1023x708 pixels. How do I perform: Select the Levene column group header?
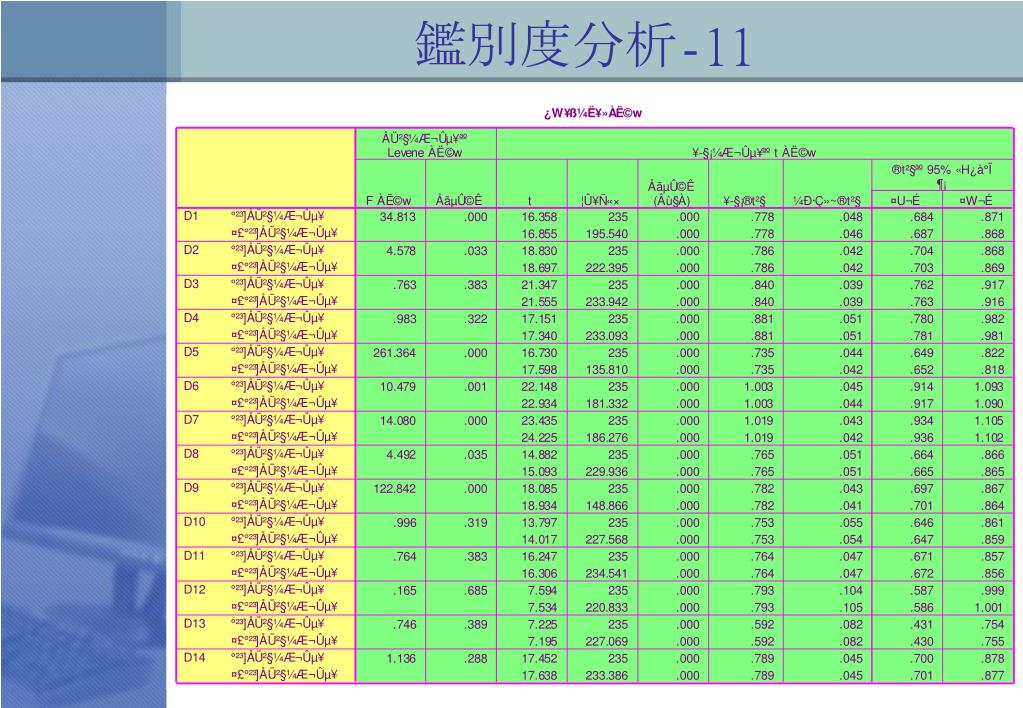point(425,145)
